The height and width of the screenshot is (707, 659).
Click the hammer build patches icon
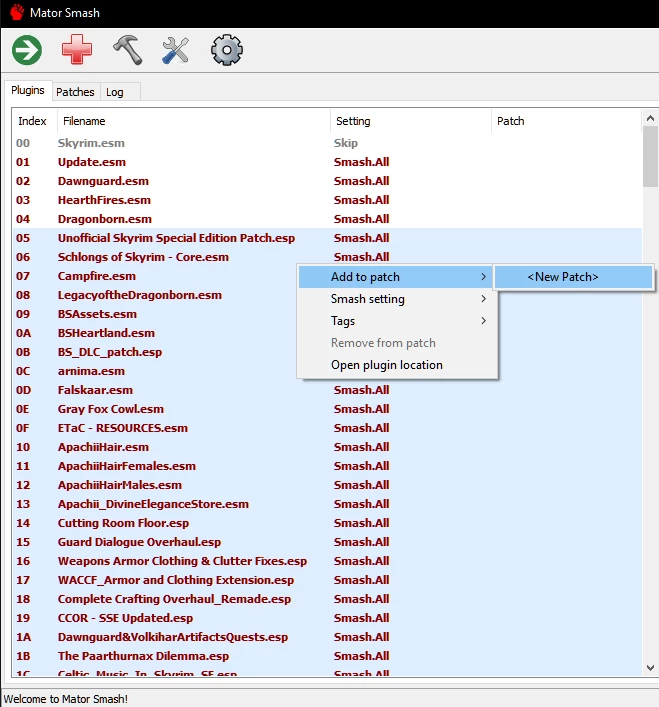128,50
